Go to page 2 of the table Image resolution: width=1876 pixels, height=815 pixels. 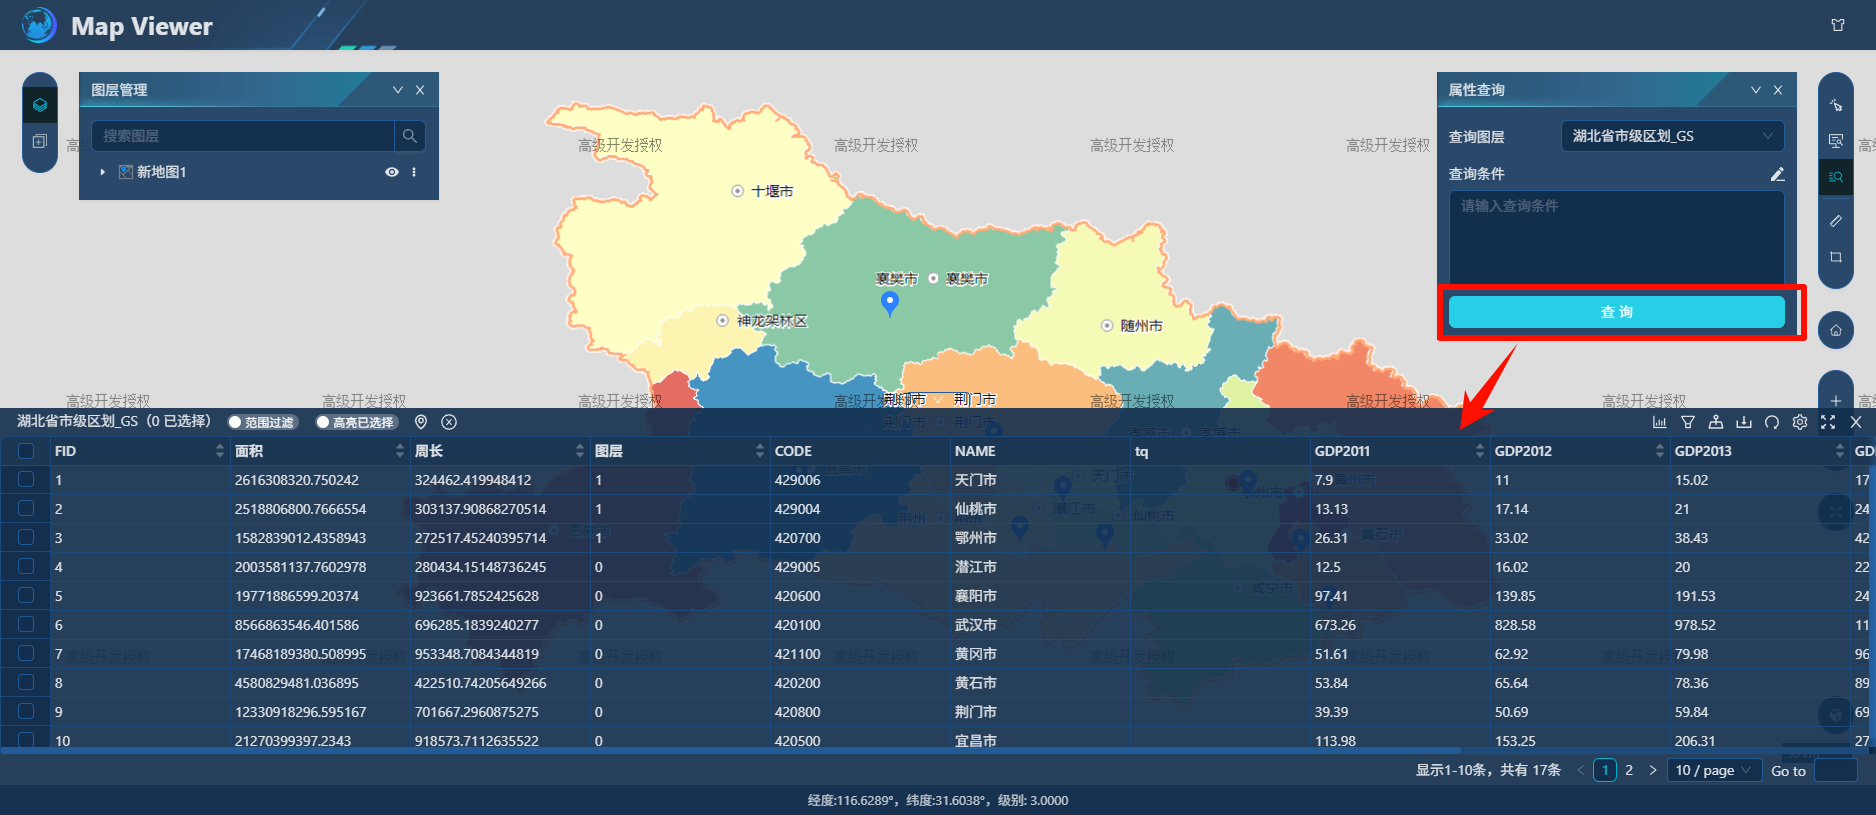point(1629,770)
